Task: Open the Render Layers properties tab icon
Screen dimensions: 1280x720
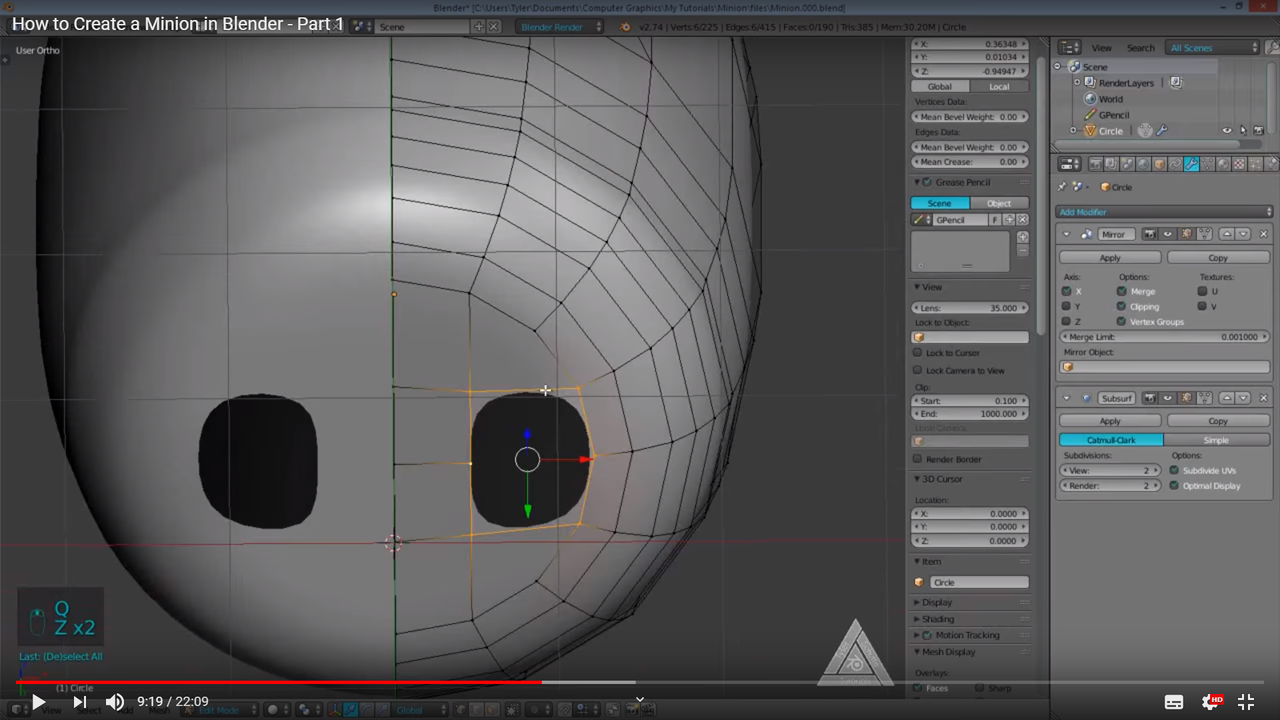Action: coord(1112,164)
